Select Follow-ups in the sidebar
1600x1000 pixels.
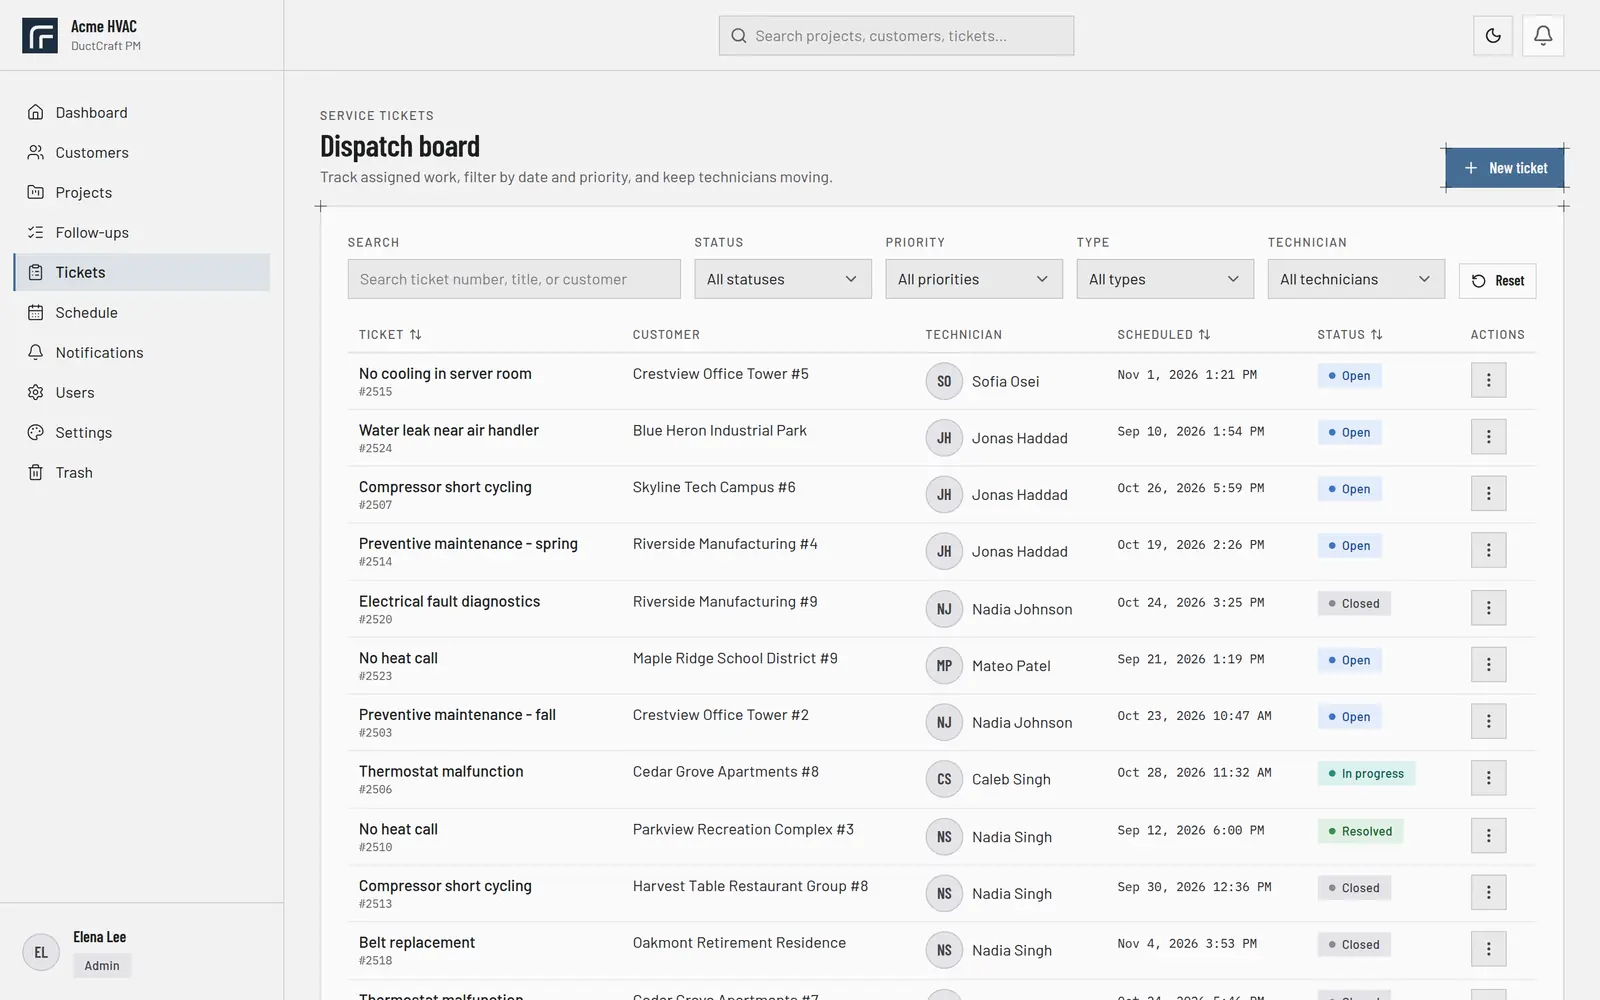142,232
